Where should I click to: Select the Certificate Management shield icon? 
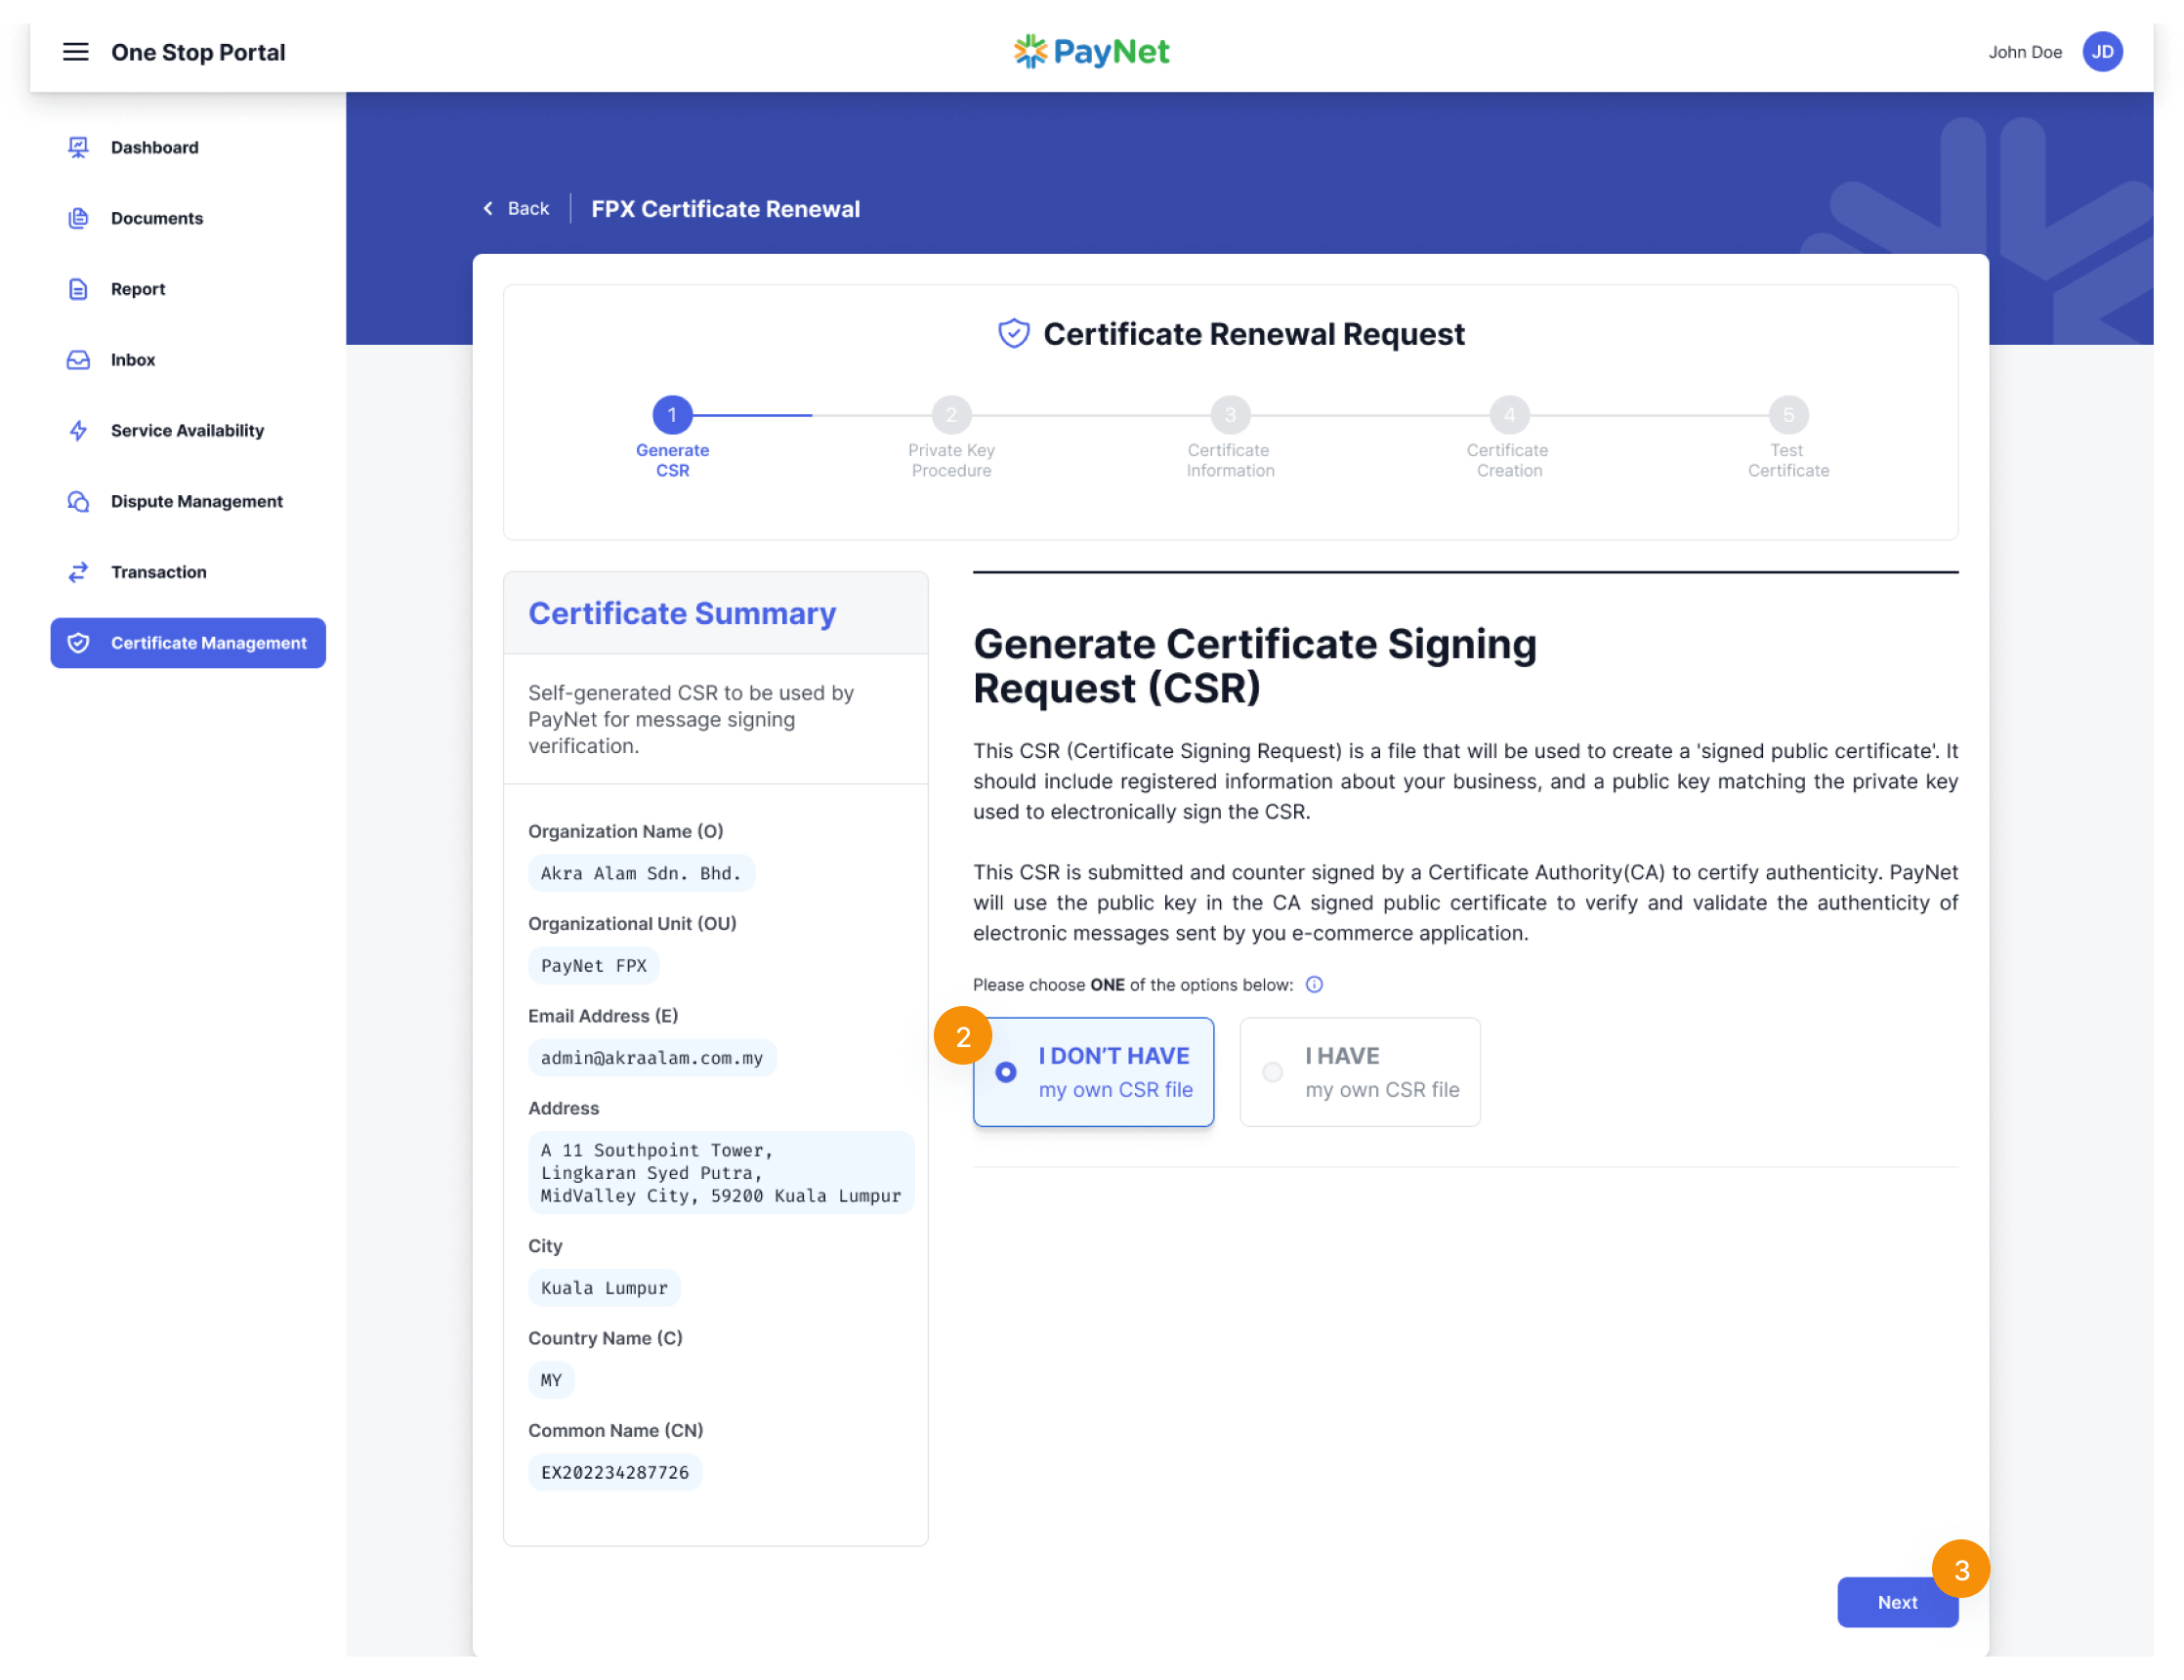point(80,643)
